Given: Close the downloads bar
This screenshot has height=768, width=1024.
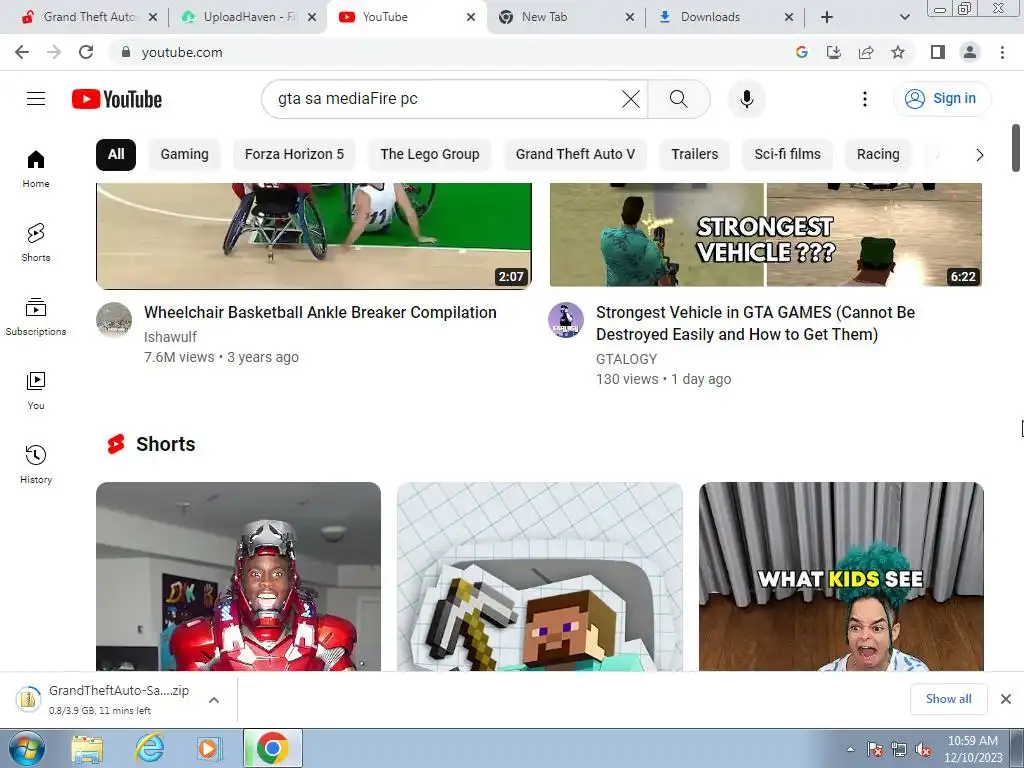Looking at the screenshot, I should (1006, 699).
